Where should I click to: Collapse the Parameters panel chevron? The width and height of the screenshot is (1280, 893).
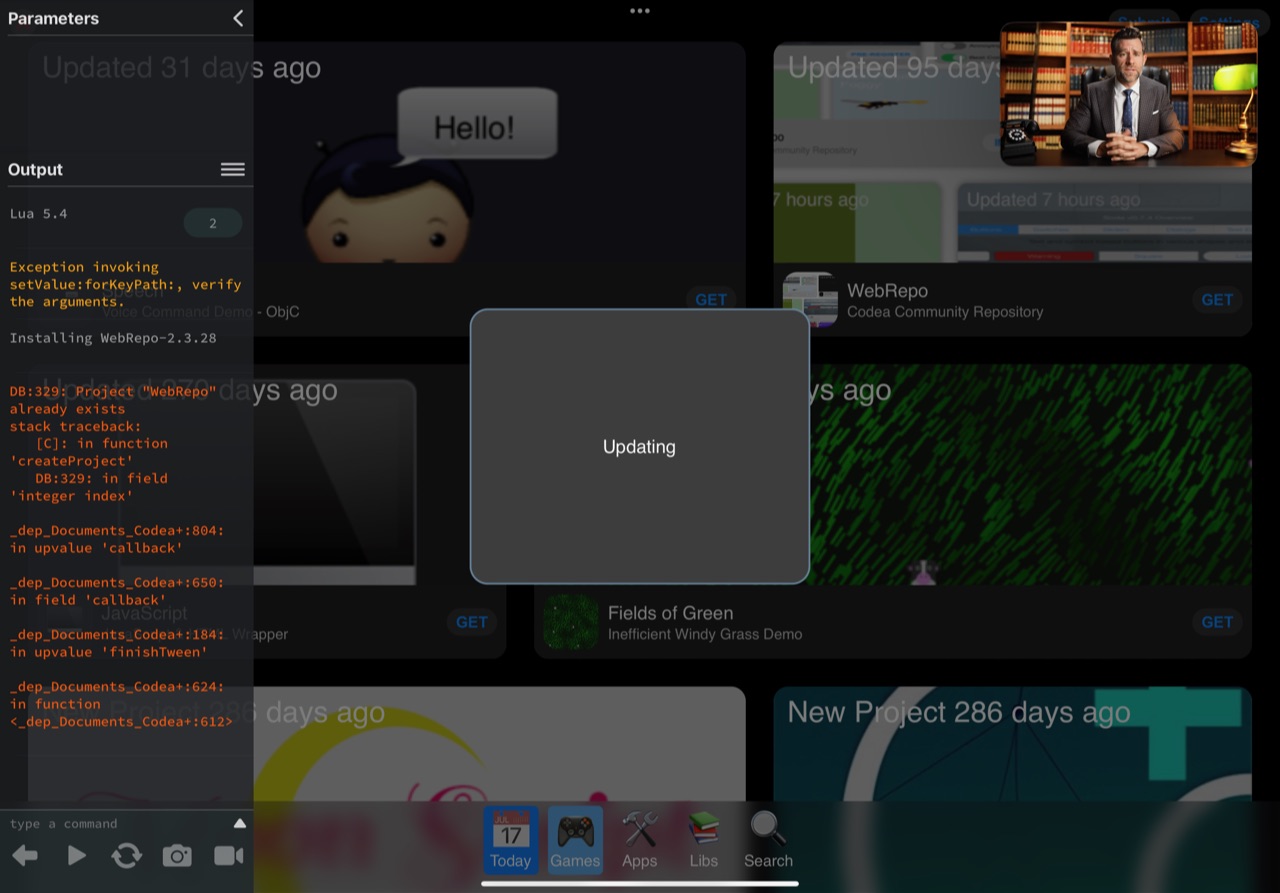click(x=238, y=18)
